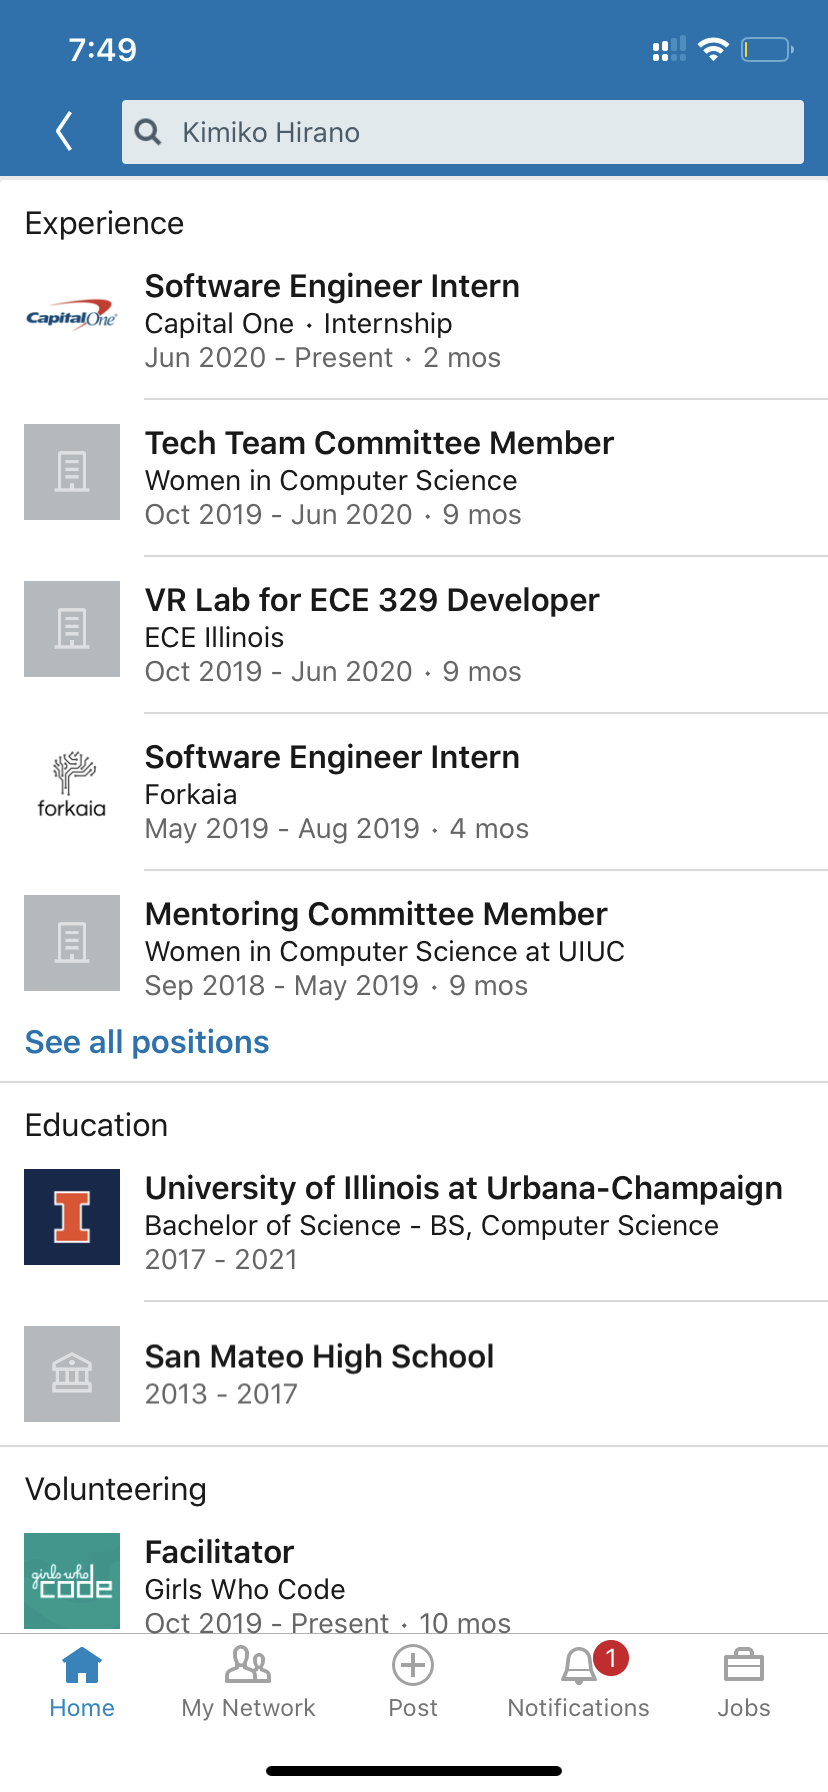Tap San Mateo High School placeholder icon
This screenshot has height=1792, width=828.
[72, 1374]
